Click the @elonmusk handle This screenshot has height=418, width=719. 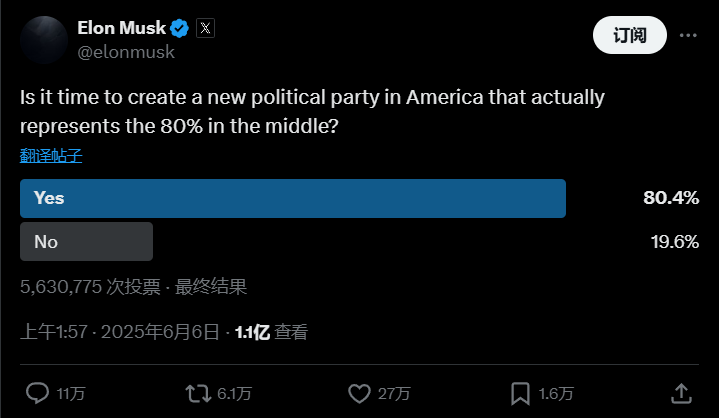[x=126, y=52]
